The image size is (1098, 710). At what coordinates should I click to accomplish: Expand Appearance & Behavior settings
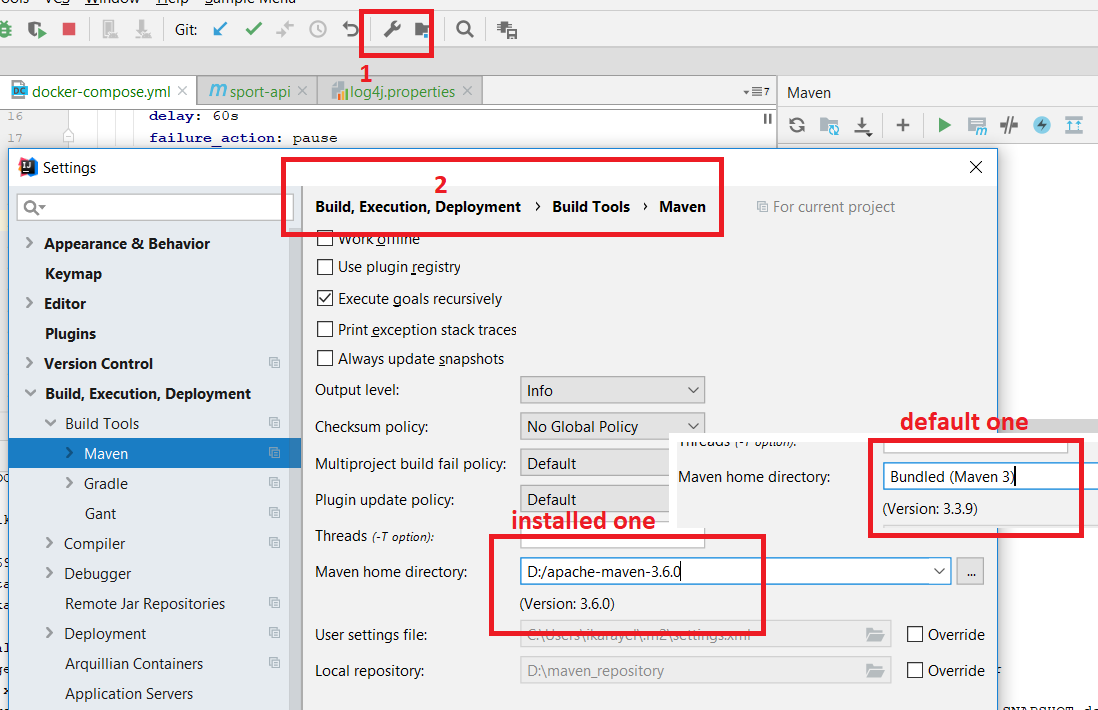click(x=29, y=243)
